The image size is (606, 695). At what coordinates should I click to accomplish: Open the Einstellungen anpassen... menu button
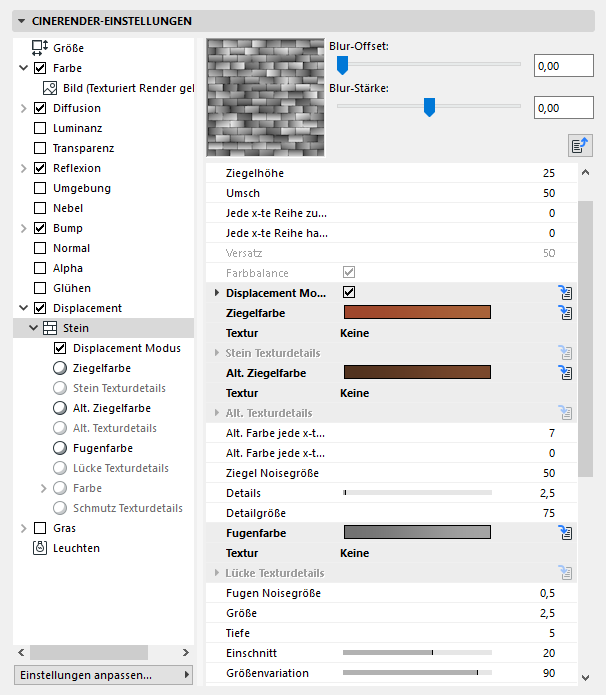tap(103, 675)
